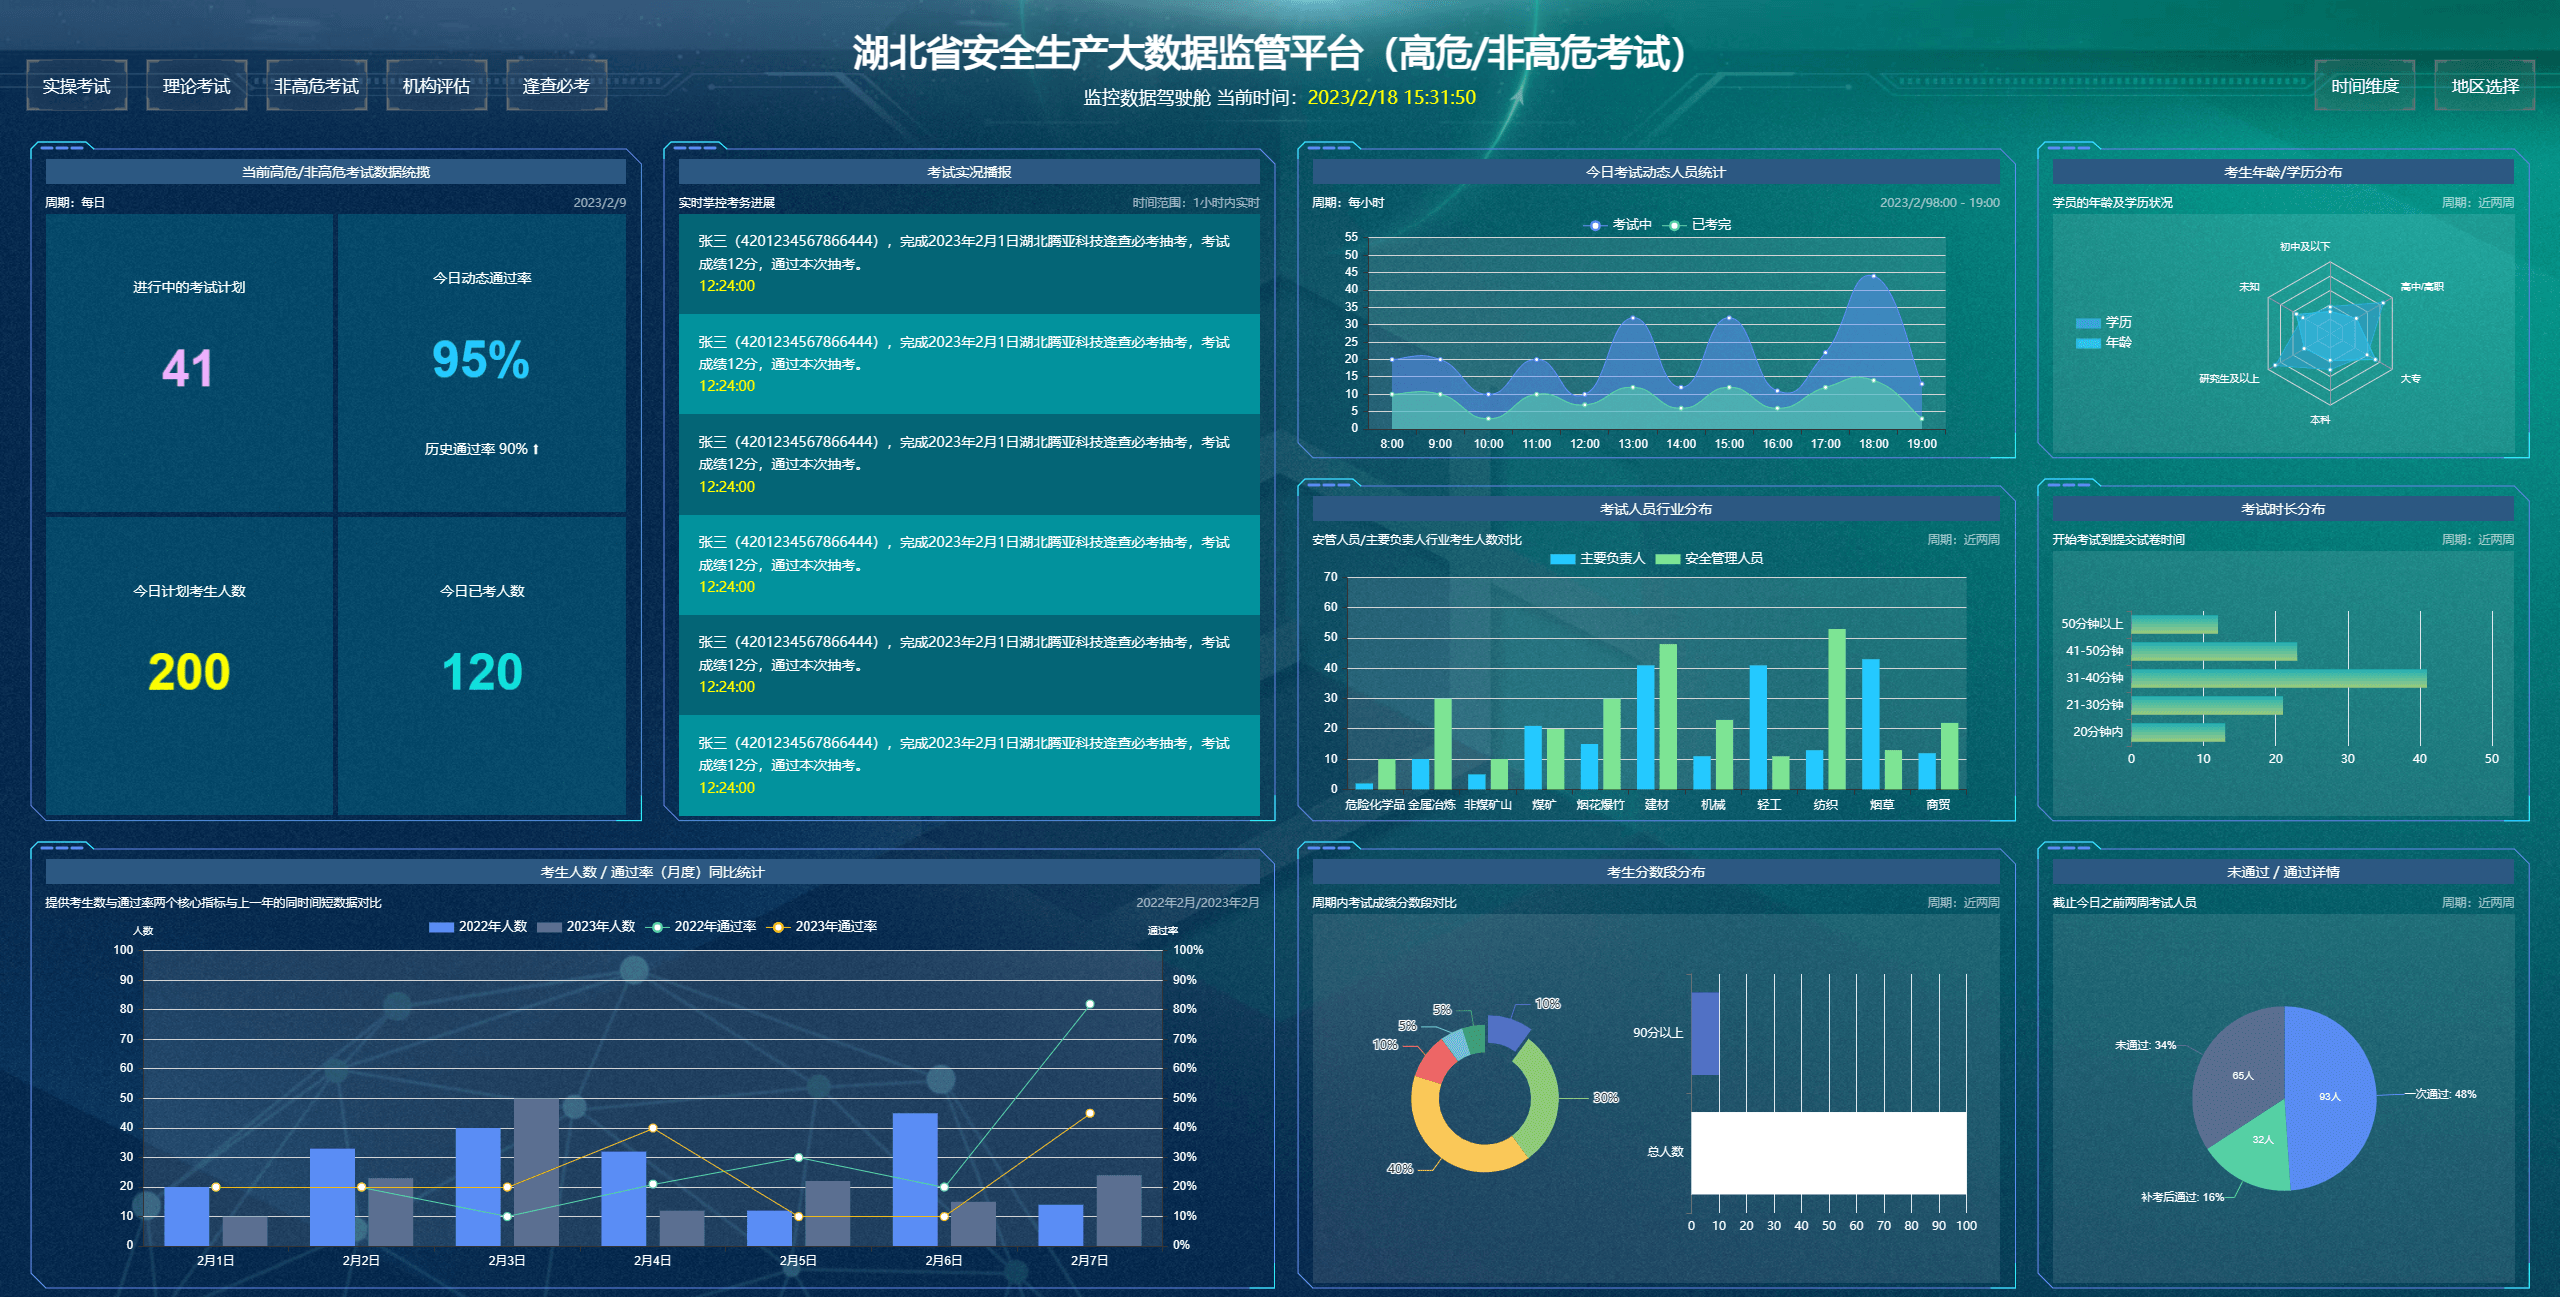This screenshot has height=1297, width=2560.
Task: Open 机构评估 tab
Action: [437, 86]
